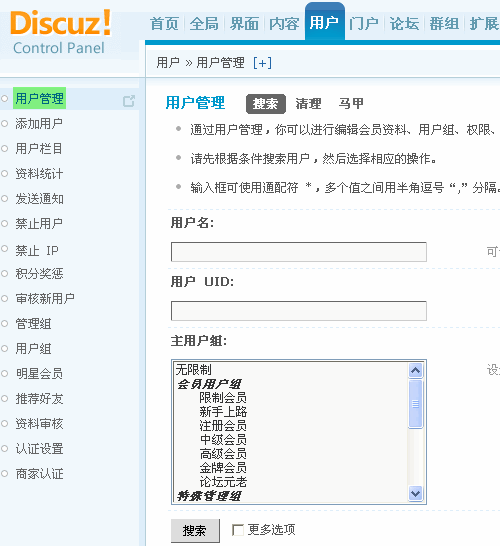Viewport: 500px width, 546px height.
Task: Open 用户管理 in new window icon
Action: (129, 101)
